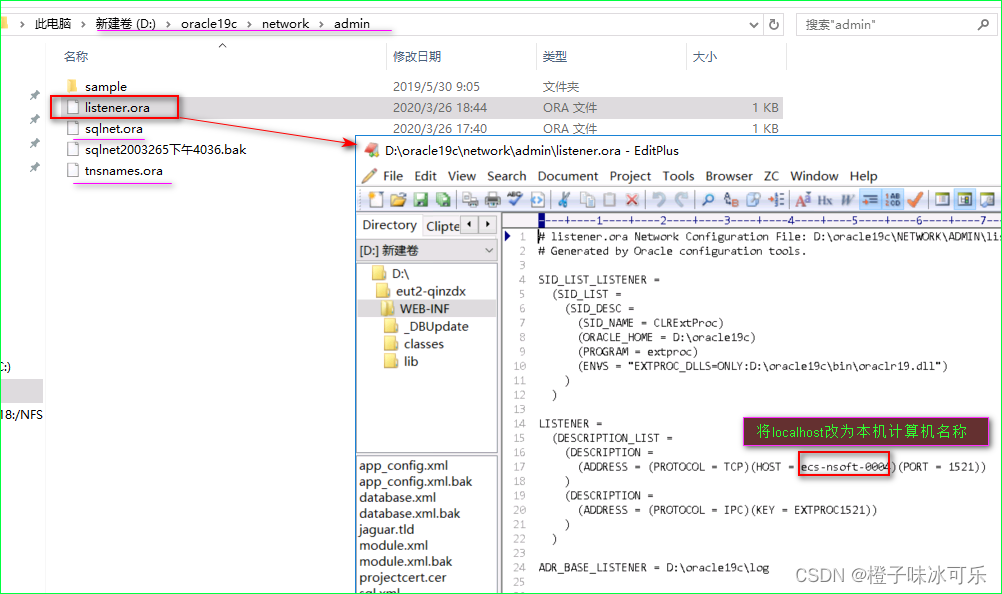Screen dimensions: 1002x594
Task: Open the File menu in EditPlus
Action: [x=392, y=176]
